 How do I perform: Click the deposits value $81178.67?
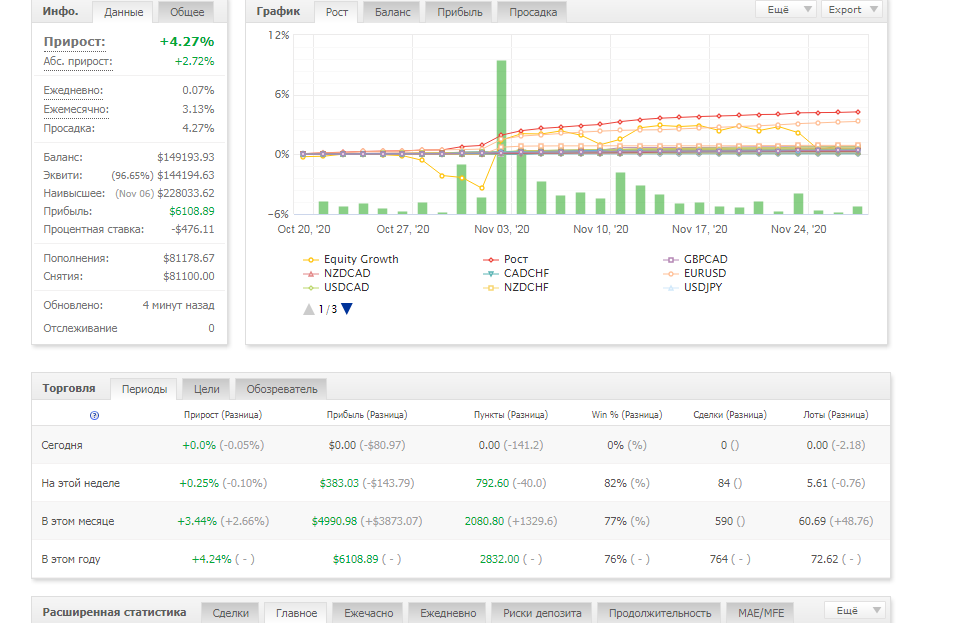tap(189, 258)
